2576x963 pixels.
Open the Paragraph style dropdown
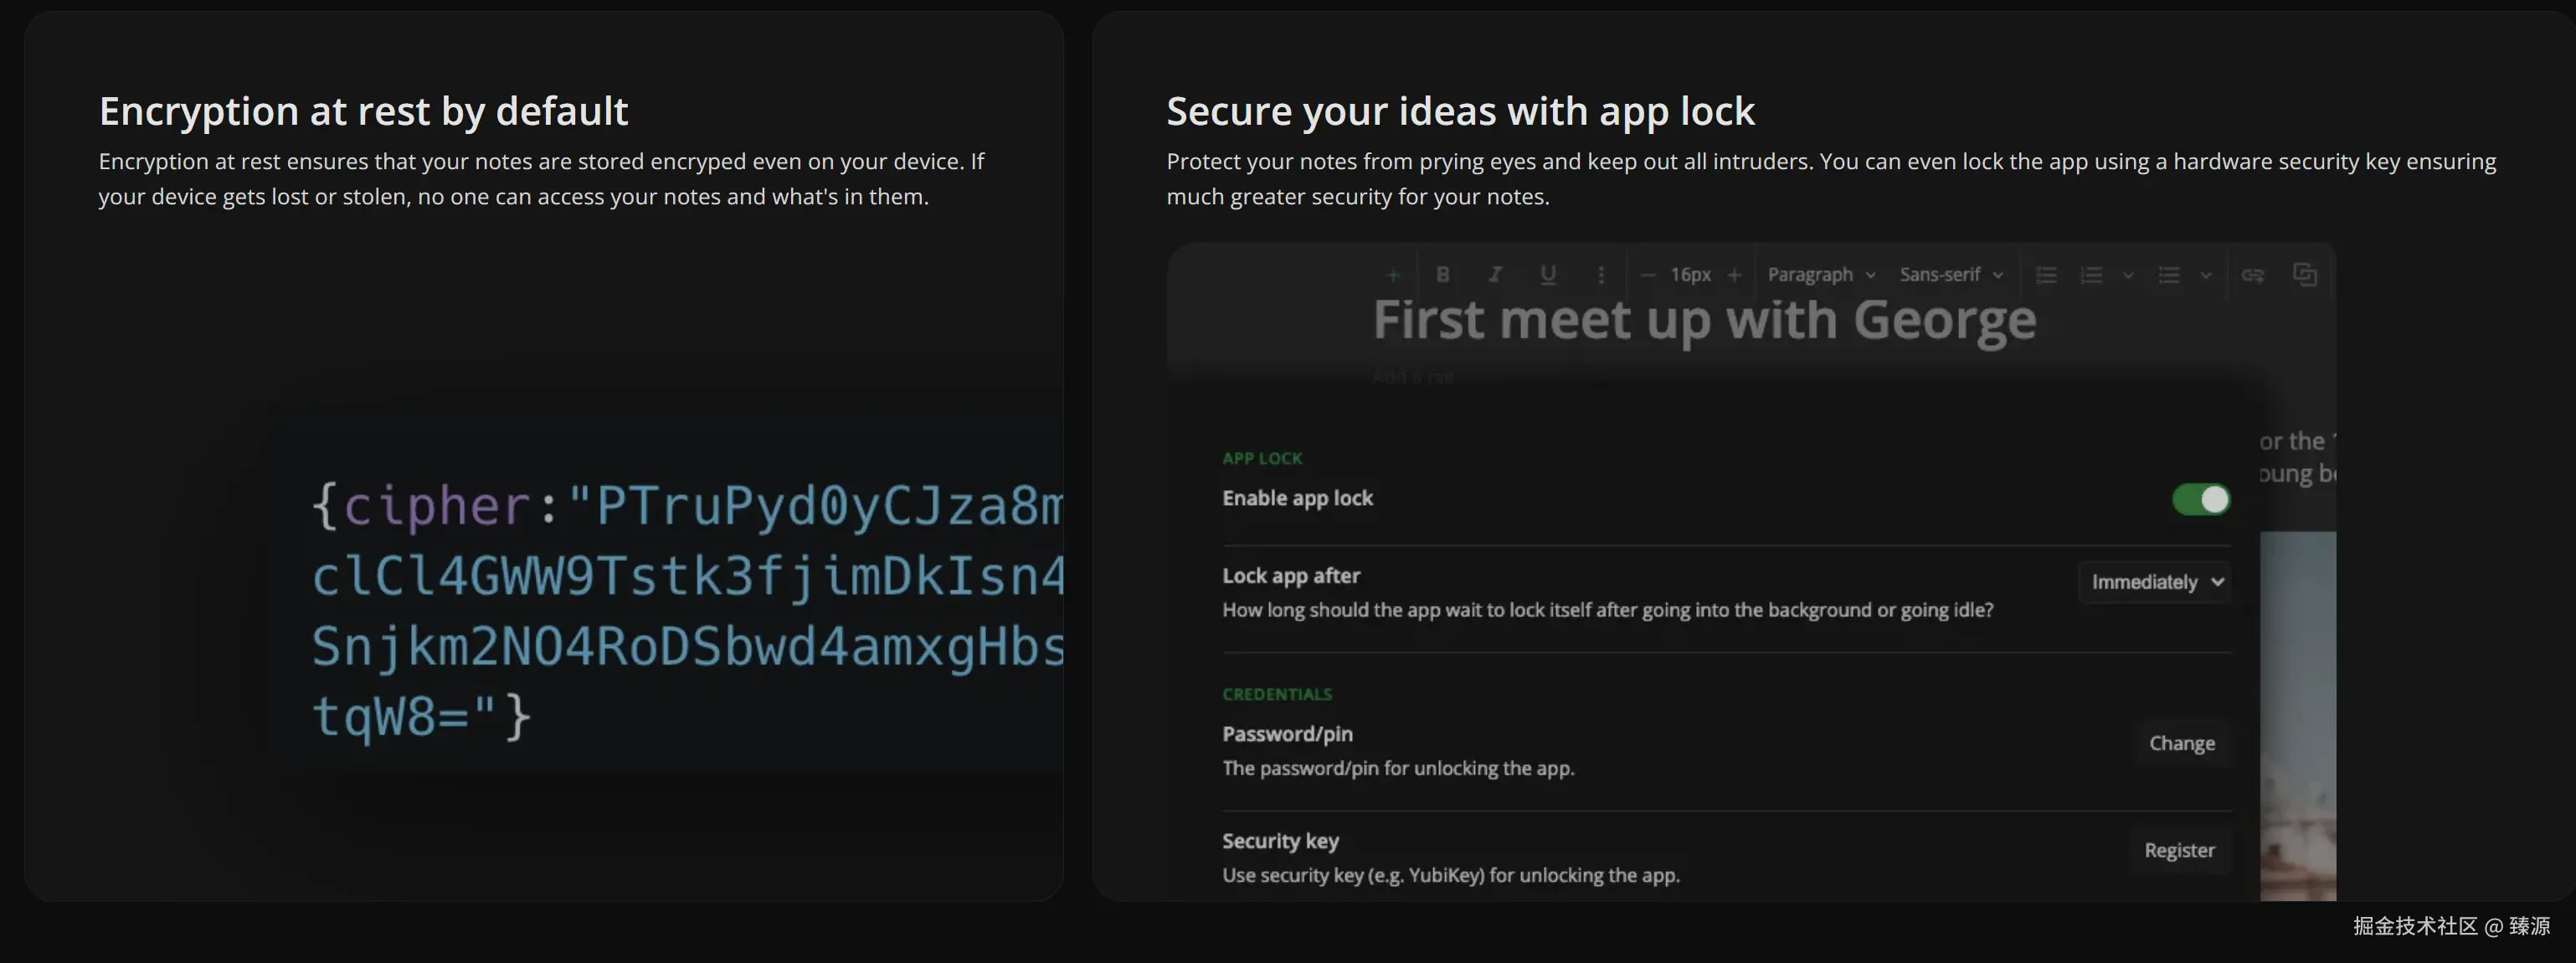tap(1821, 275)
